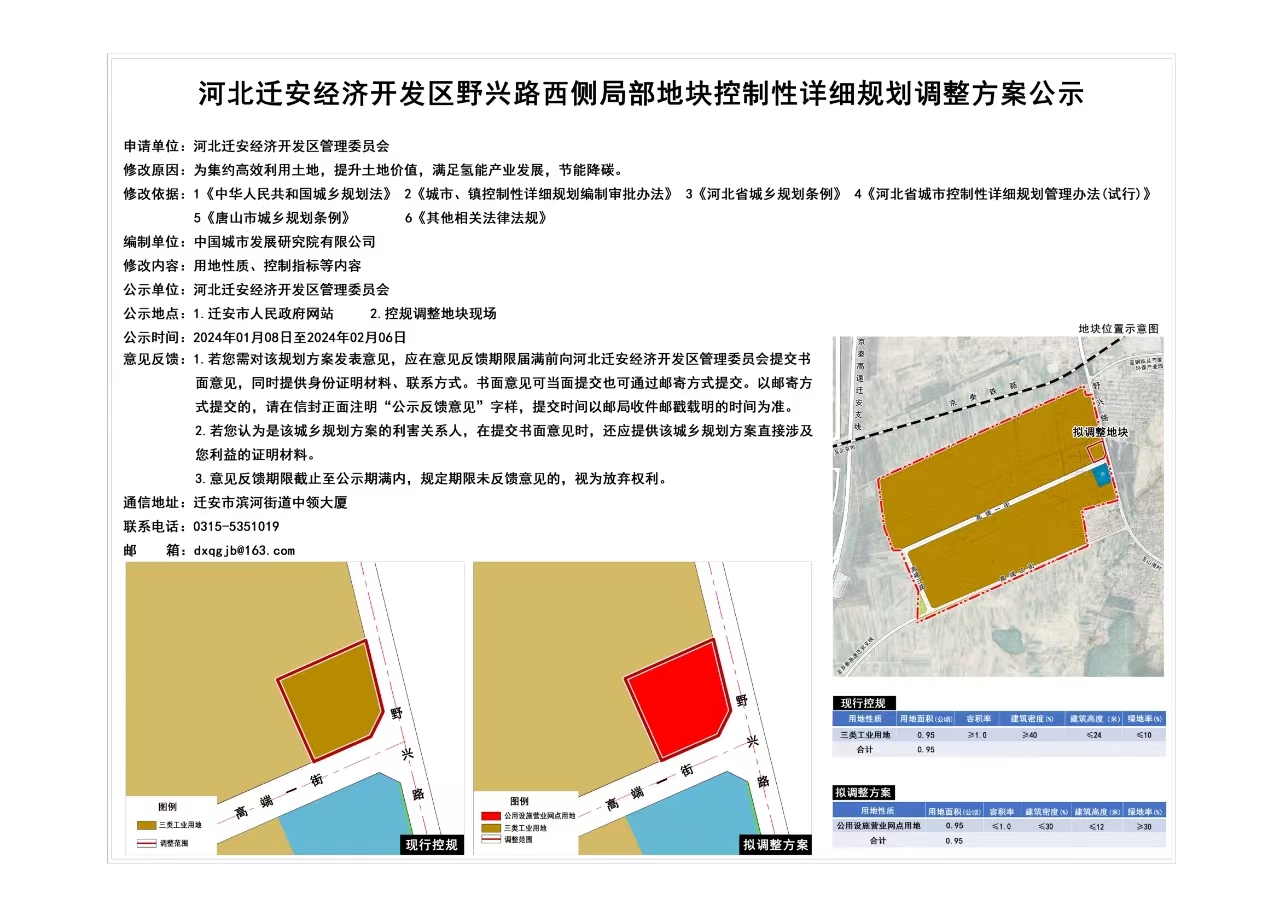Click the ≤1.0 容积率 cell

(1001, 826)
